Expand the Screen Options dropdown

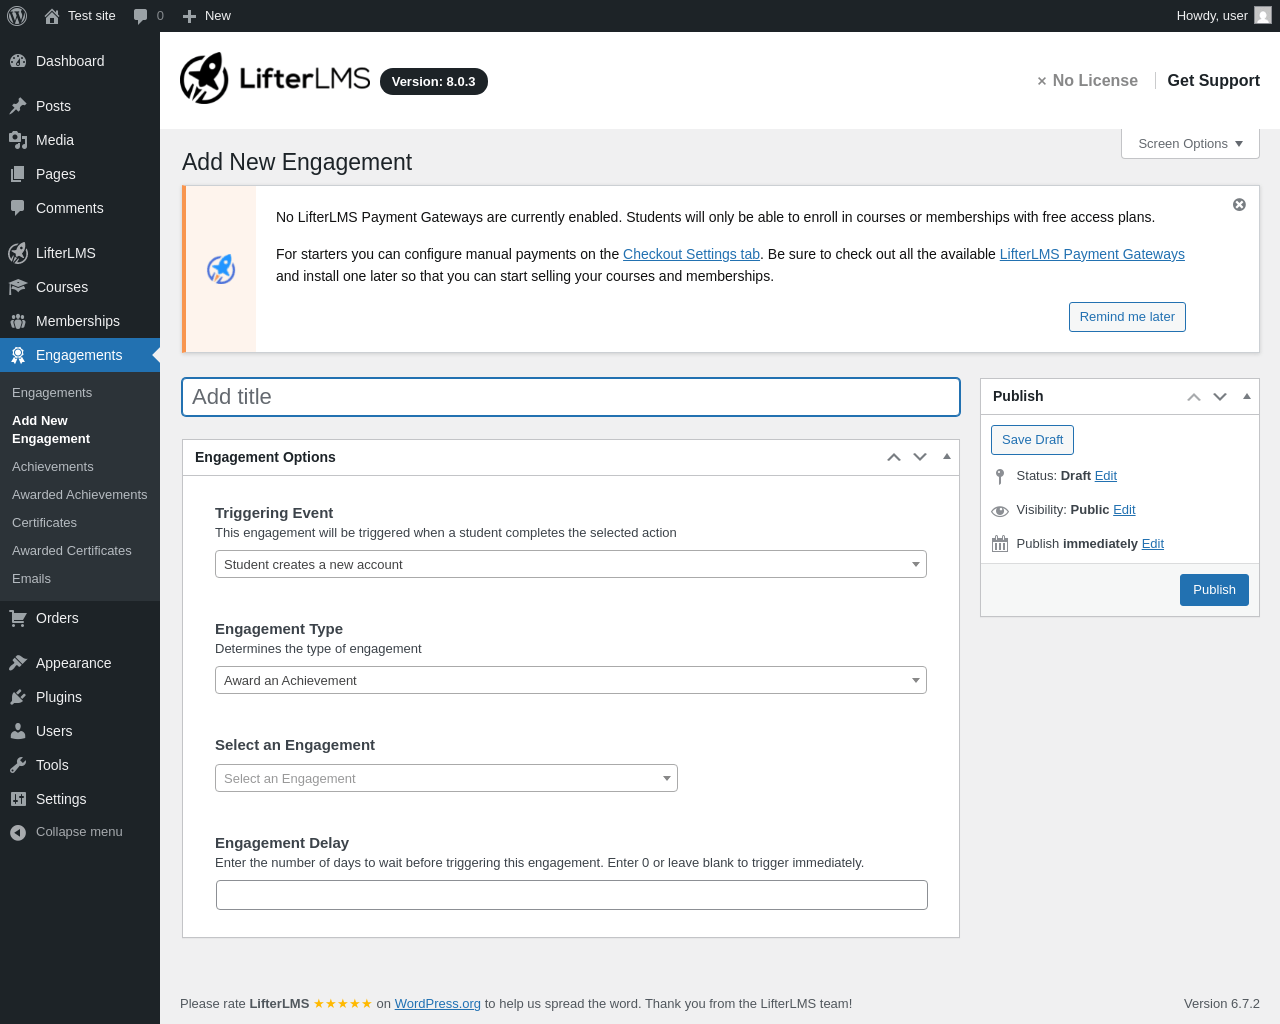tap(1190, 144)
